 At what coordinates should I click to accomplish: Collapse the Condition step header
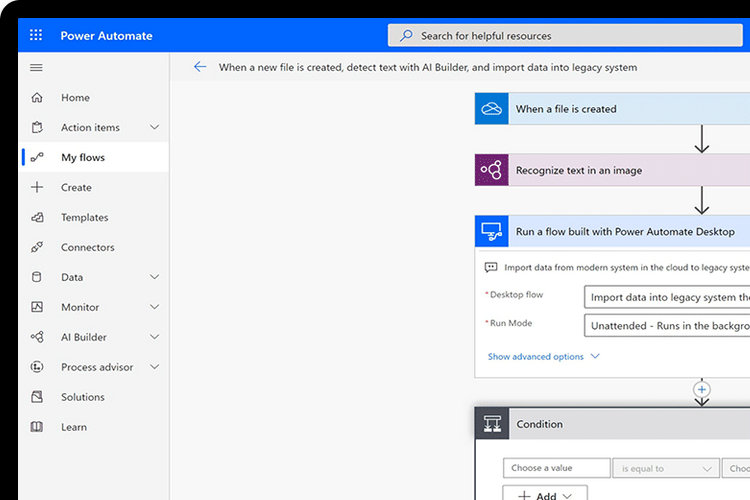[613, 423]
